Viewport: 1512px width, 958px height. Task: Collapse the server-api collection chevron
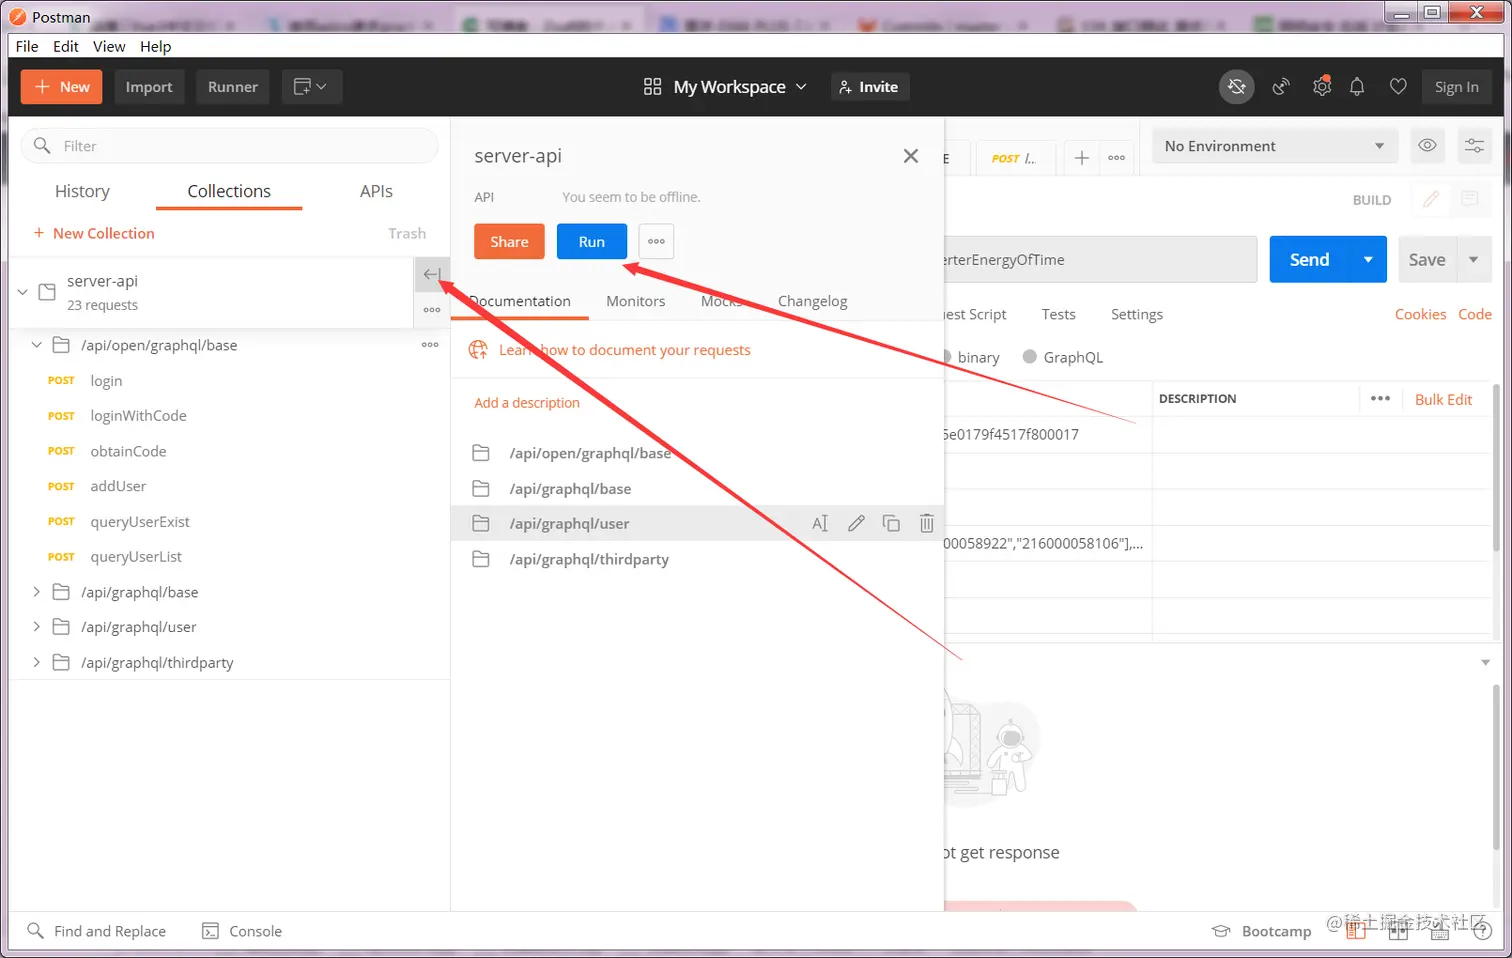23,292
